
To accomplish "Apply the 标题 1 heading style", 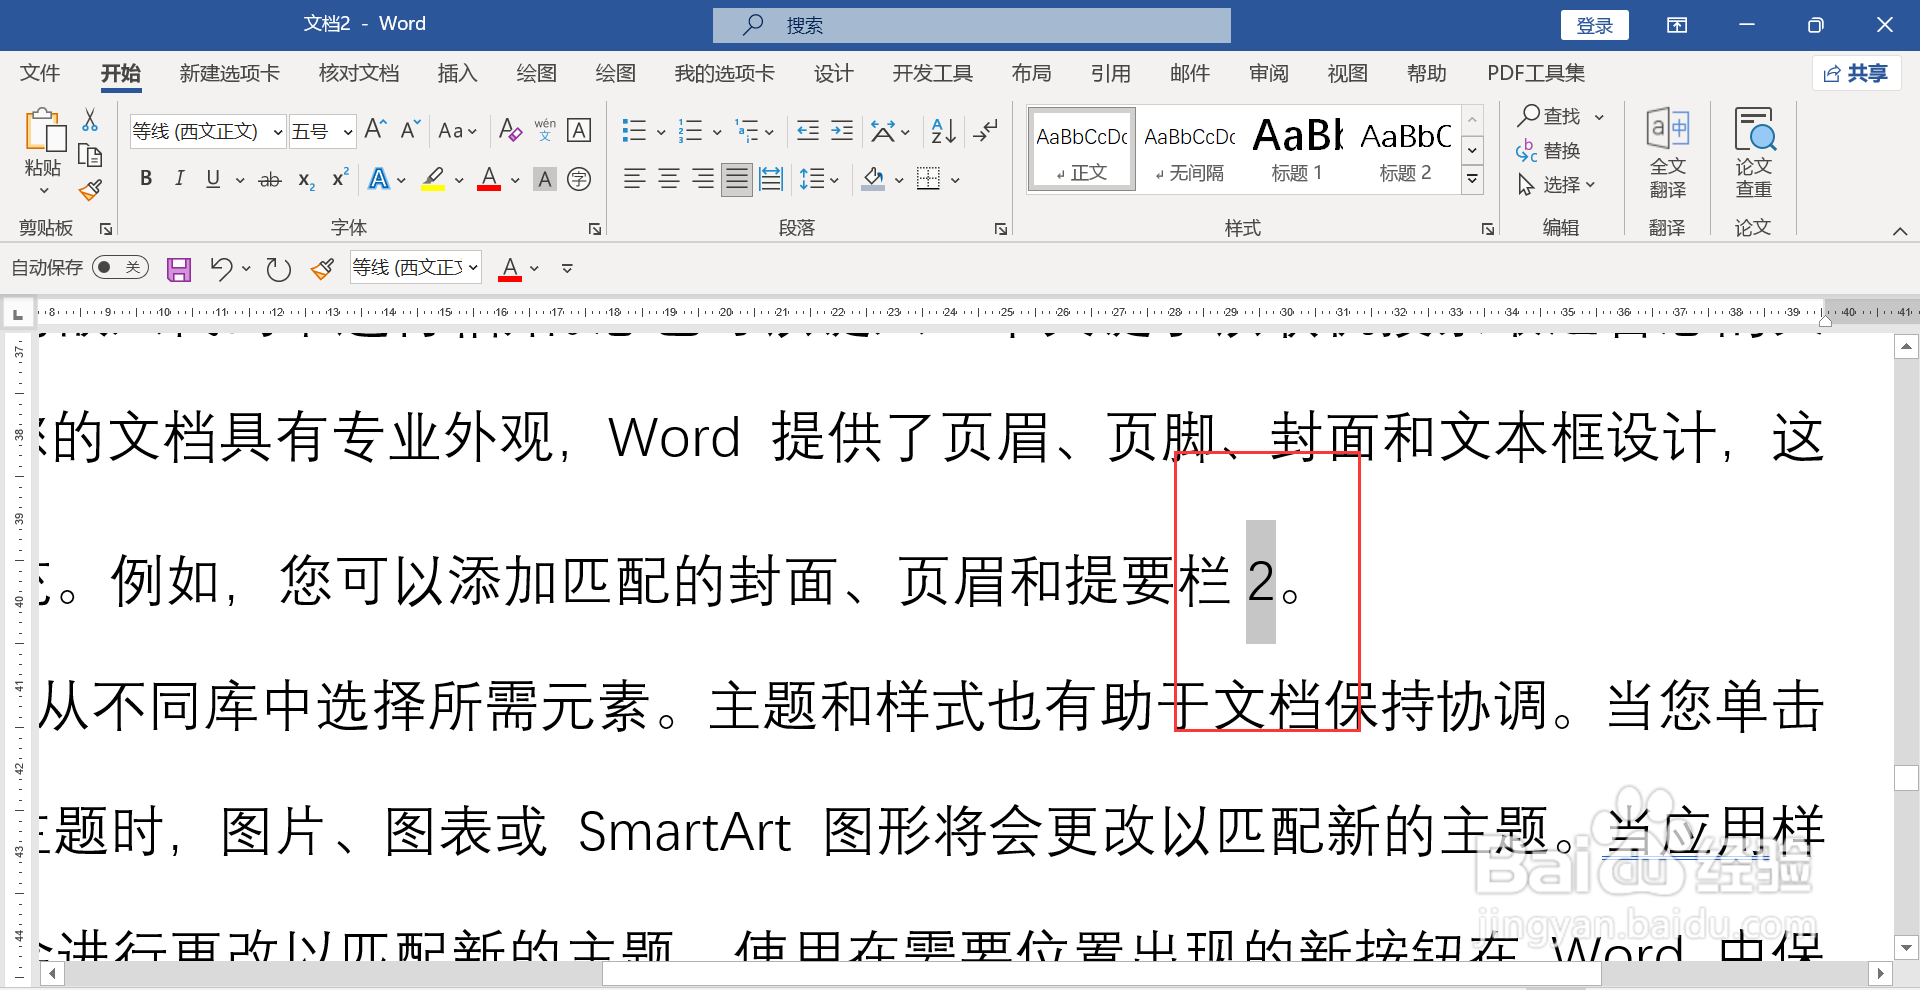I will pyautogui.click(x=1297, y=149).
